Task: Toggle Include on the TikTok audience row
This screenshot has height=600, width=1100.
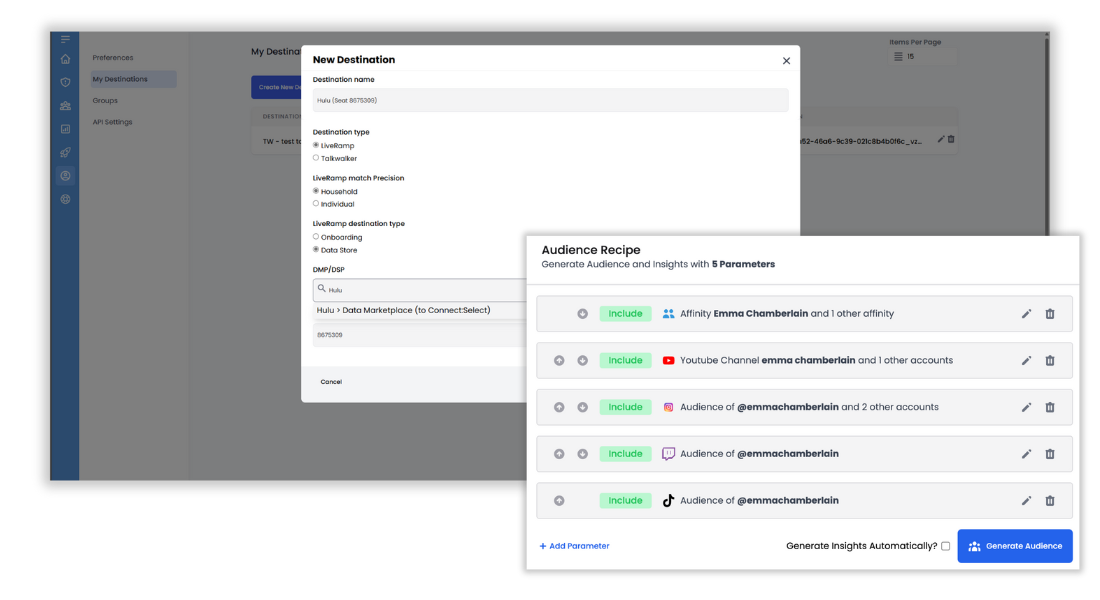Action: [625, 501]
